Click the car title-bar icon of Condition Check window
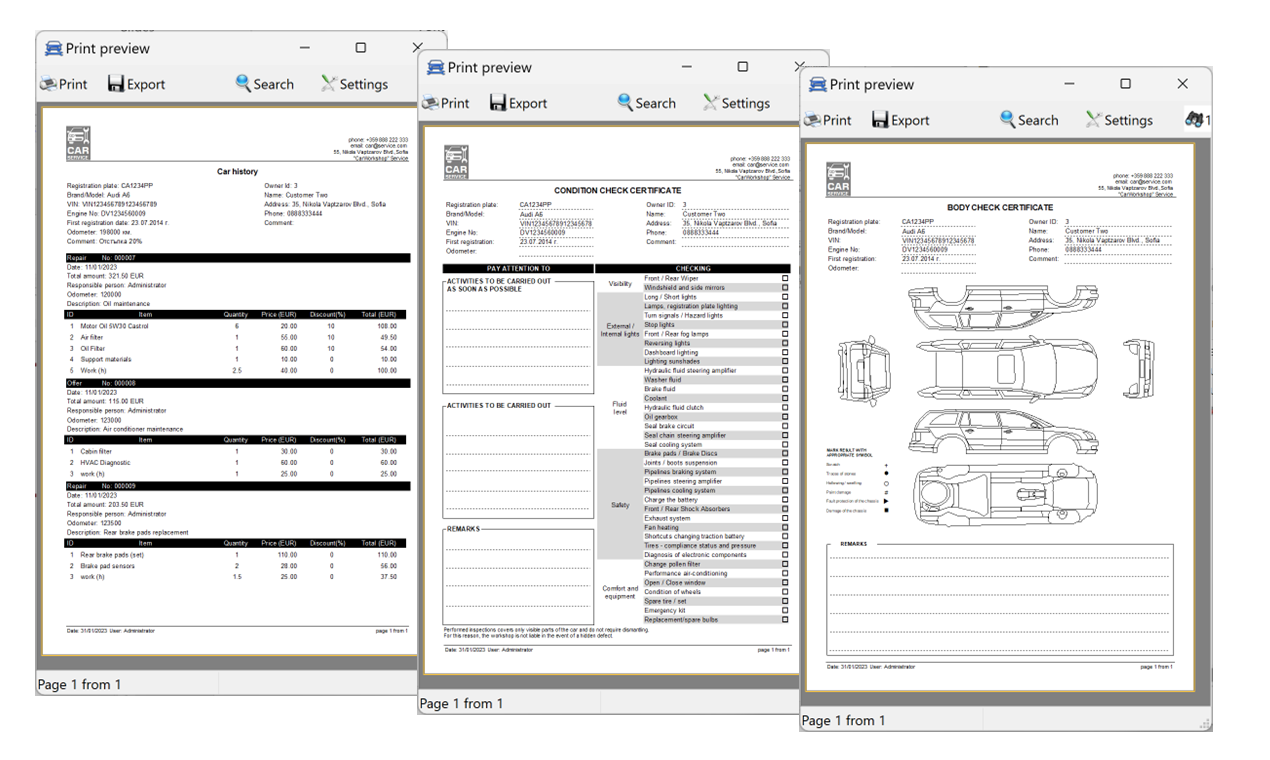This screenshot has width=1270, height=760. 435,67
